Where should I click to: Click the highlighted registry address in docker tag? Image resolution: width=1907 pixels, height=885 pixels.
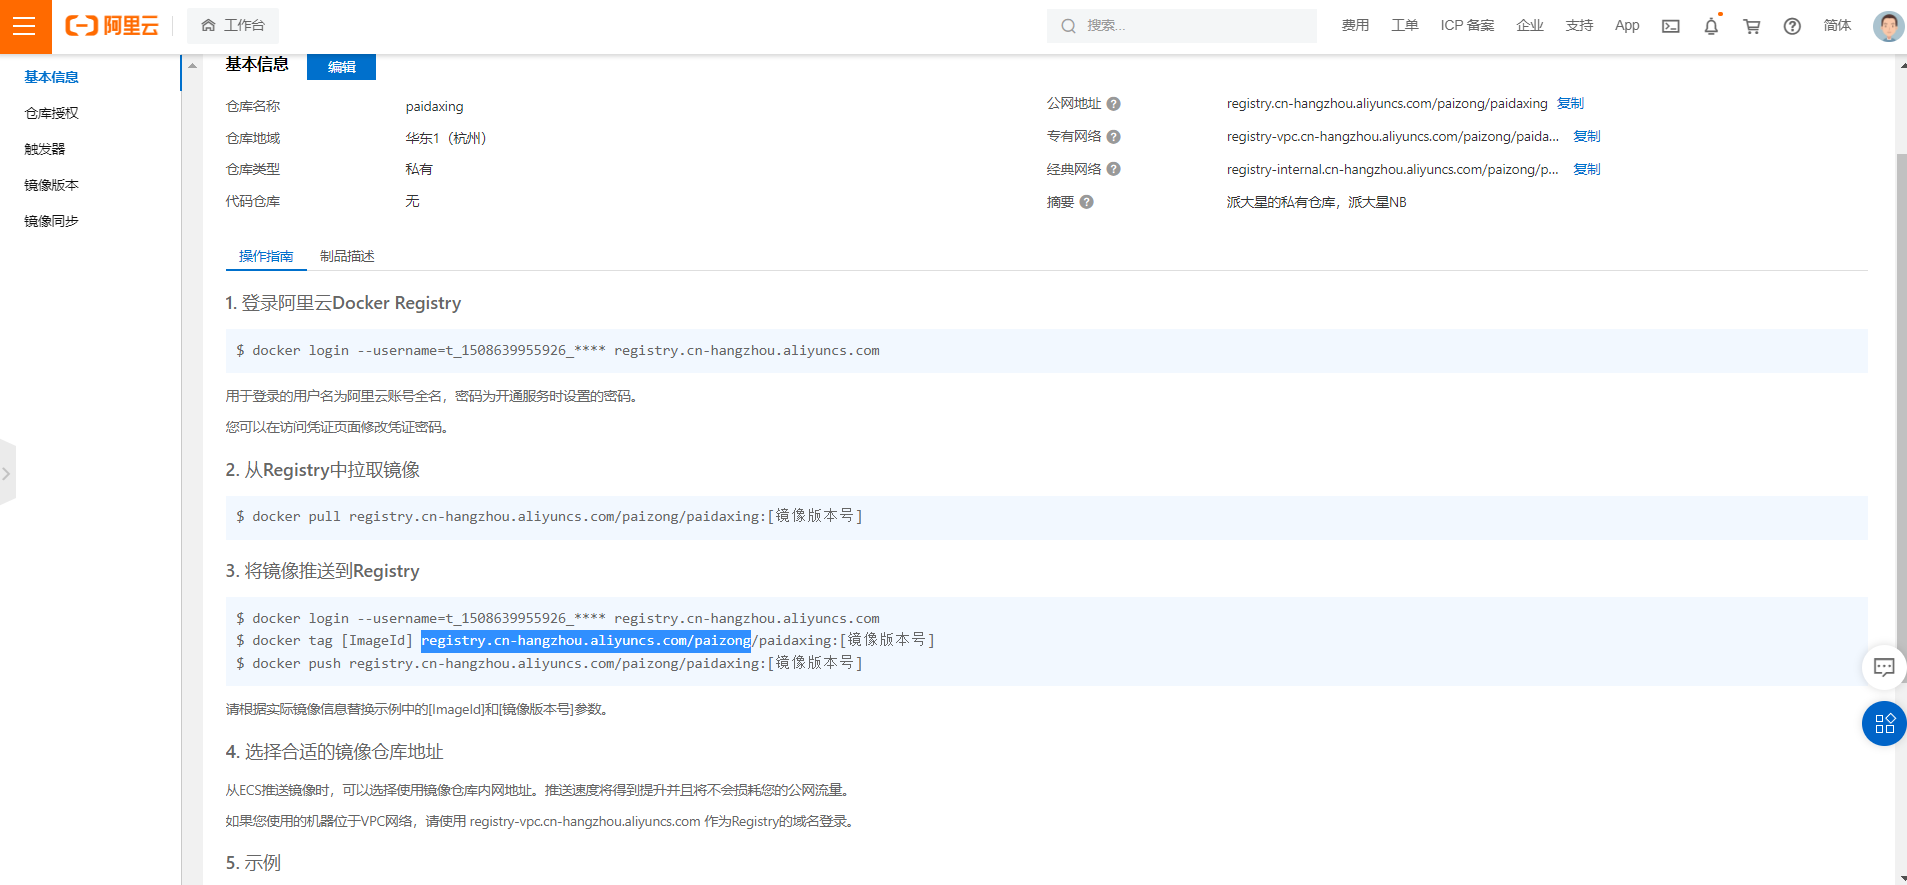[586, 641]
